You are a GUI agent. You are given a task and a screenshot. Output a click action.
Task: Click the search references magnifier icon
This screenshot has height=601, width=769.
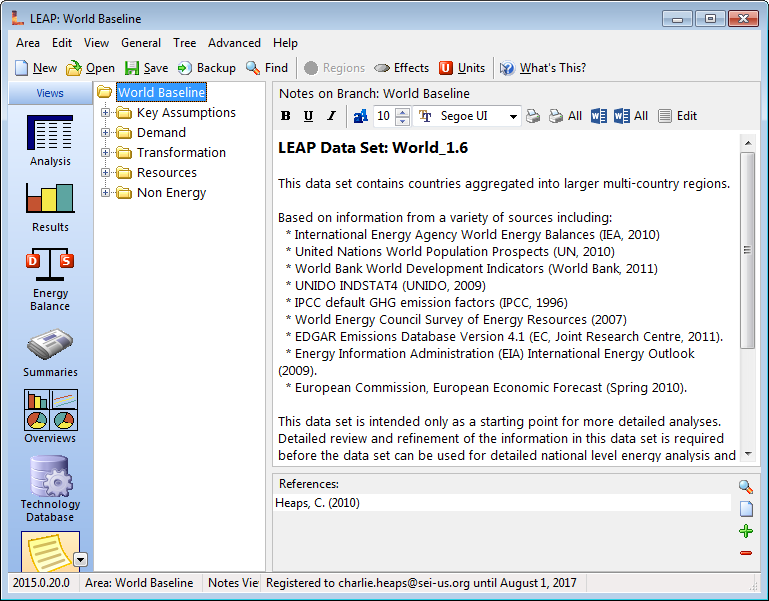[745, 487]
